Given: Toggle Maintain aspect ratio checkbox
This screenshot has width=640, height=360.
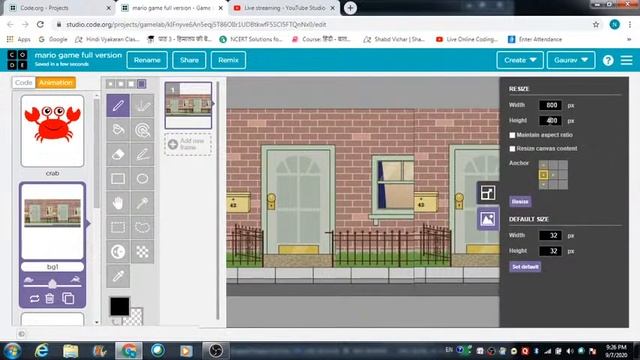Looking at the screenshot, I should pyautogui.click(x=512, y=135).
